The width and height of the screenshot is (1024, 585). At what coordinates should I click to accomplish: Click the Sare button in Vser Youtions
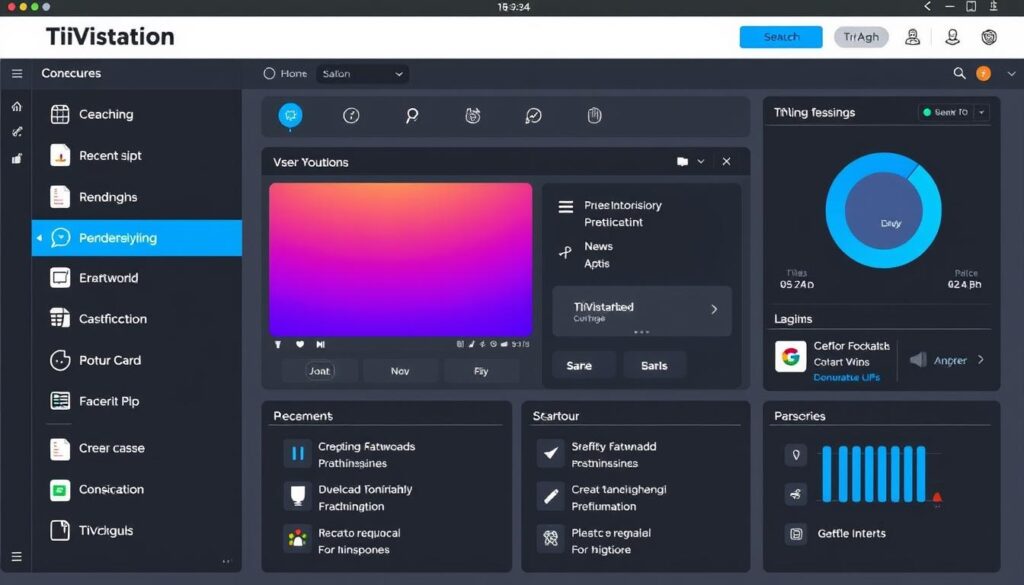point(581,365)
